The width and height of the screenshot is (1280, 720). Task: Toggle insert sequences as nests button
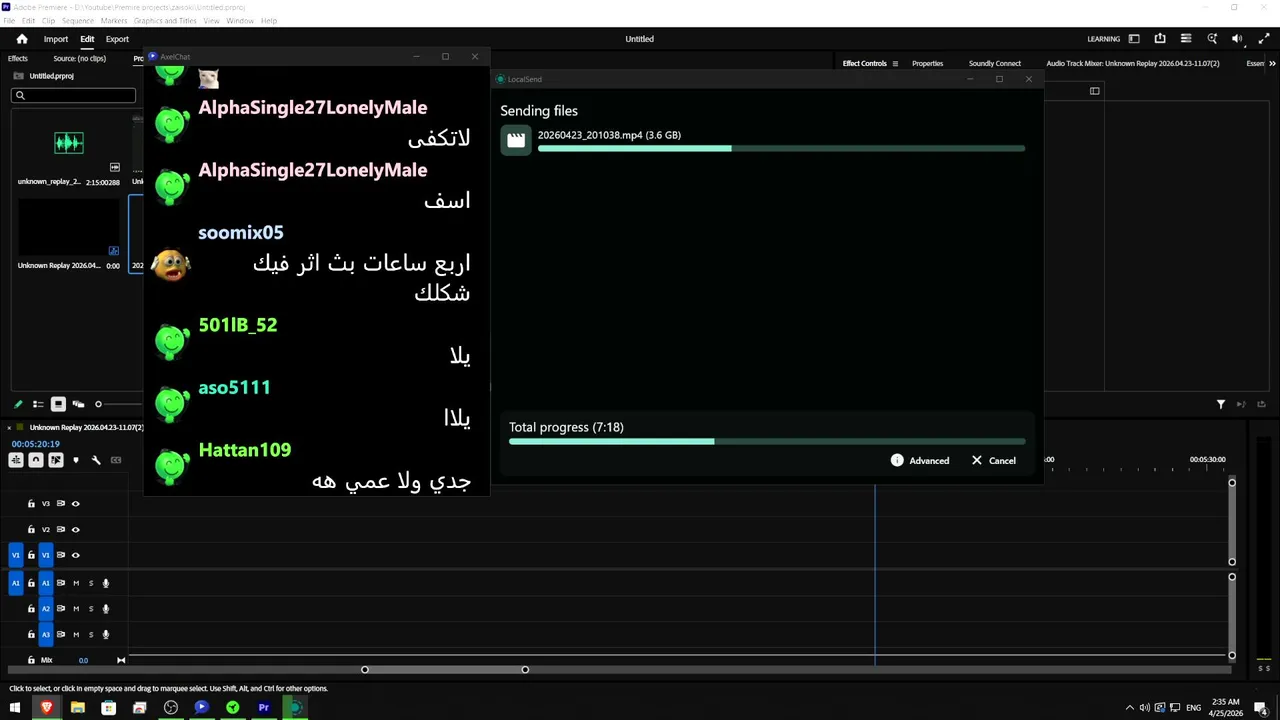[16, 460]
